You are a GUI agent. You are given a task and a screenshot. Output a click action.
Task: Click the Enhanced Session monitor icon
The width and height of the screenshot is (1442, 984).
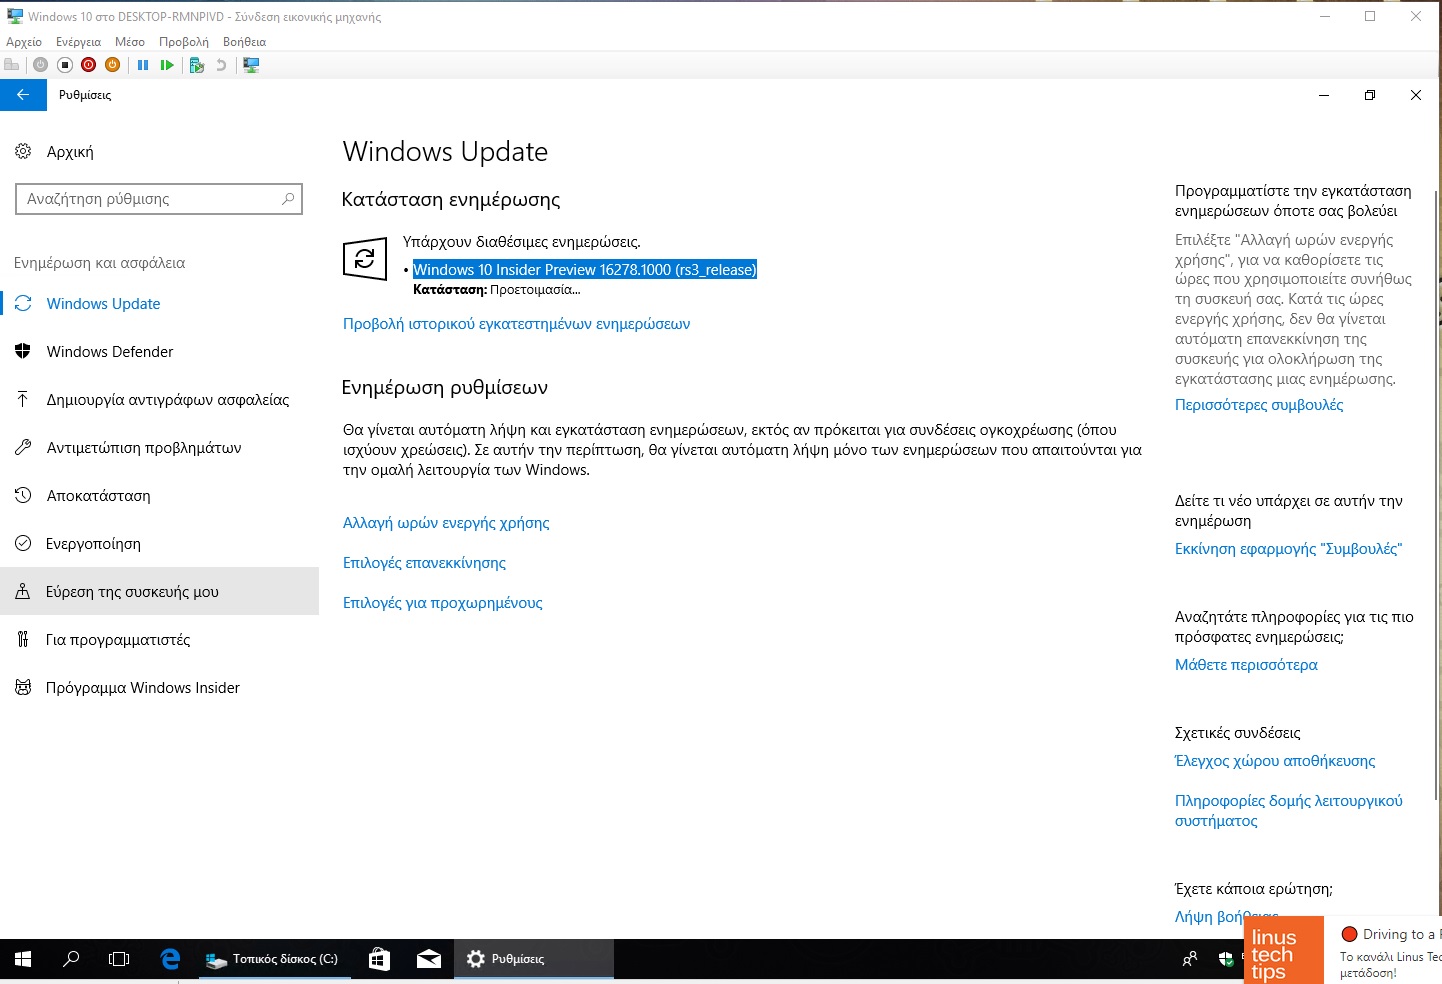(251, 65)
